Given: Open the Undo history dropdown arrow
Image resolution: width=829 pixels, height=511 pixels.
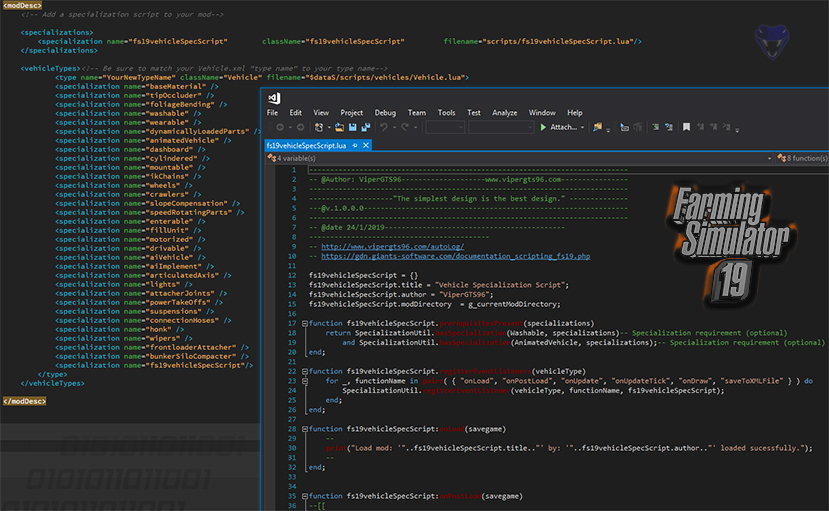Looking at the screenshot, I should point(394,127).
